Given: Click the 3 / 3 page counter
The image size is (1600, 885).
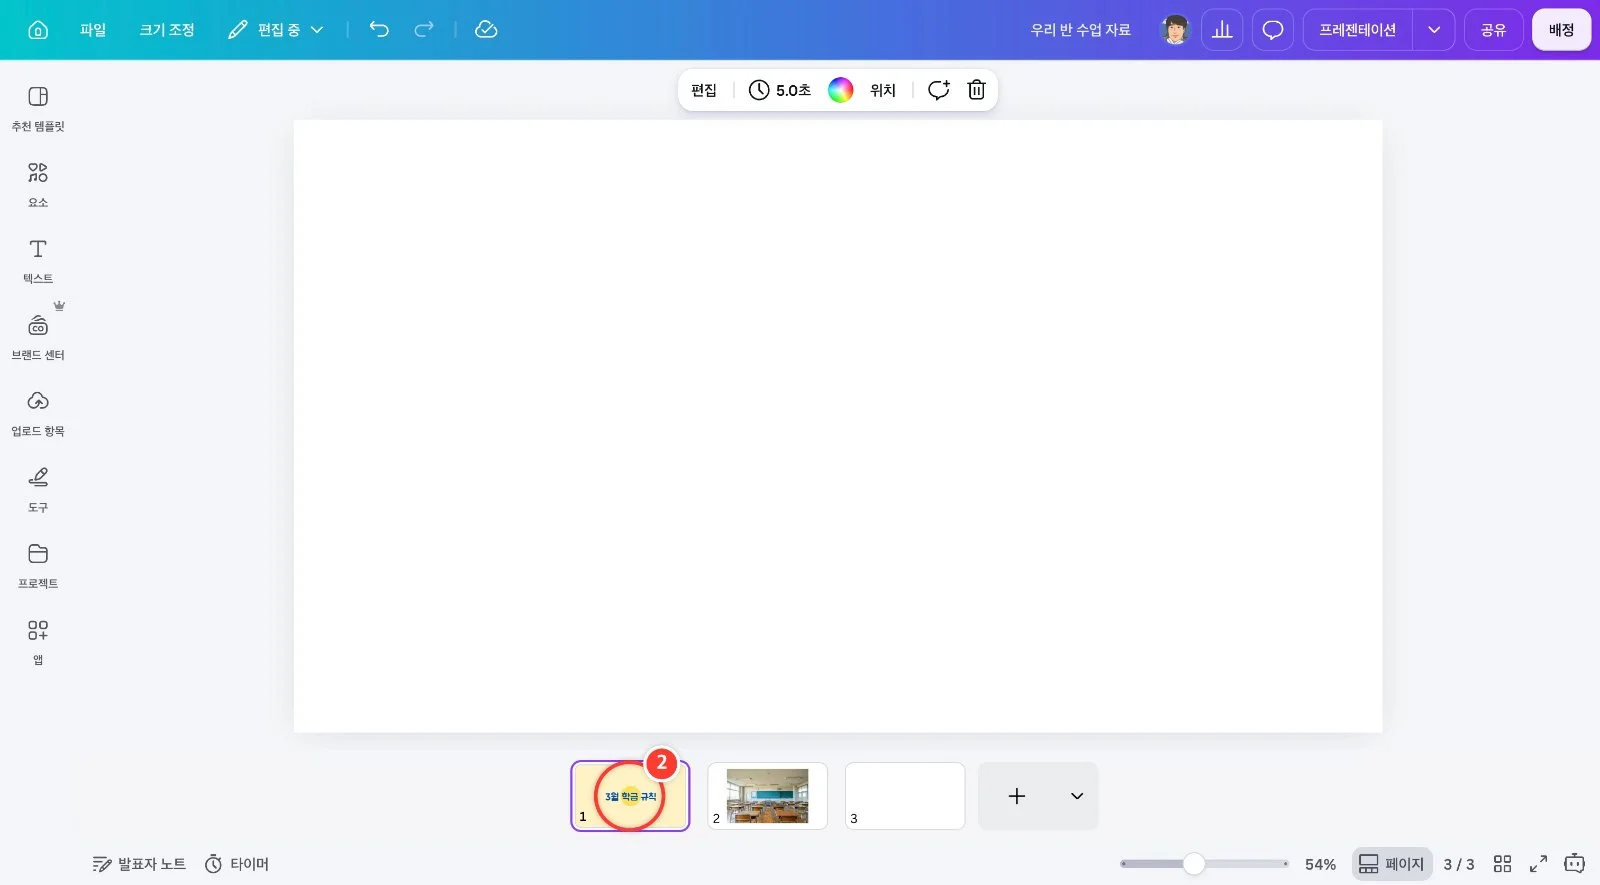Looking at the screenshot, I should (1459, 864).
